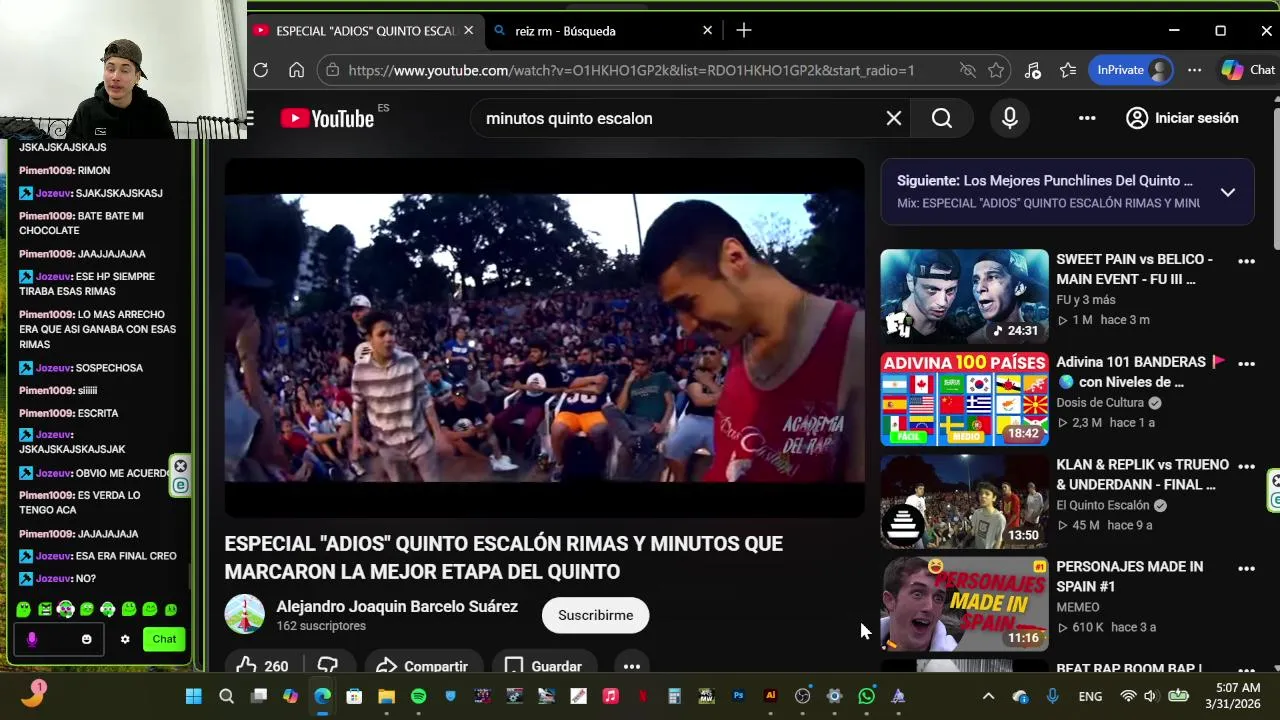The width and height of the screenshot is (1280, 720).
Task: Open Dosis de Cultura channel name
Action: 1100,403
